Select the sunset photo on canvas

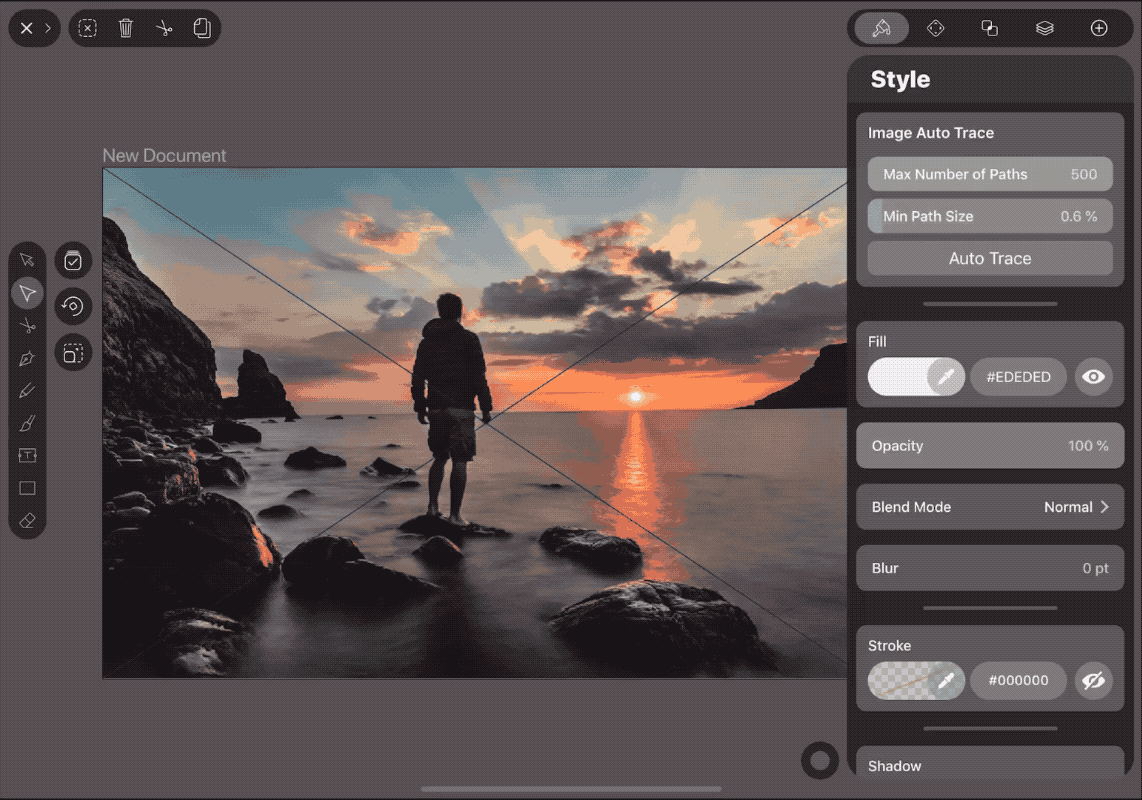point(474,423)
